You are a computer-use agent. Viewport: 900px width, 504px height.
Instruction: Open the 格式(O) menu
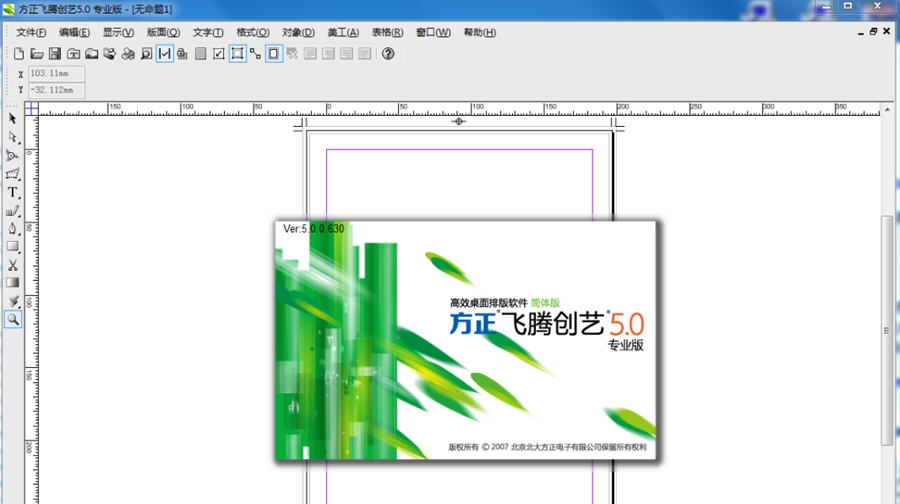tap(253, 33)
